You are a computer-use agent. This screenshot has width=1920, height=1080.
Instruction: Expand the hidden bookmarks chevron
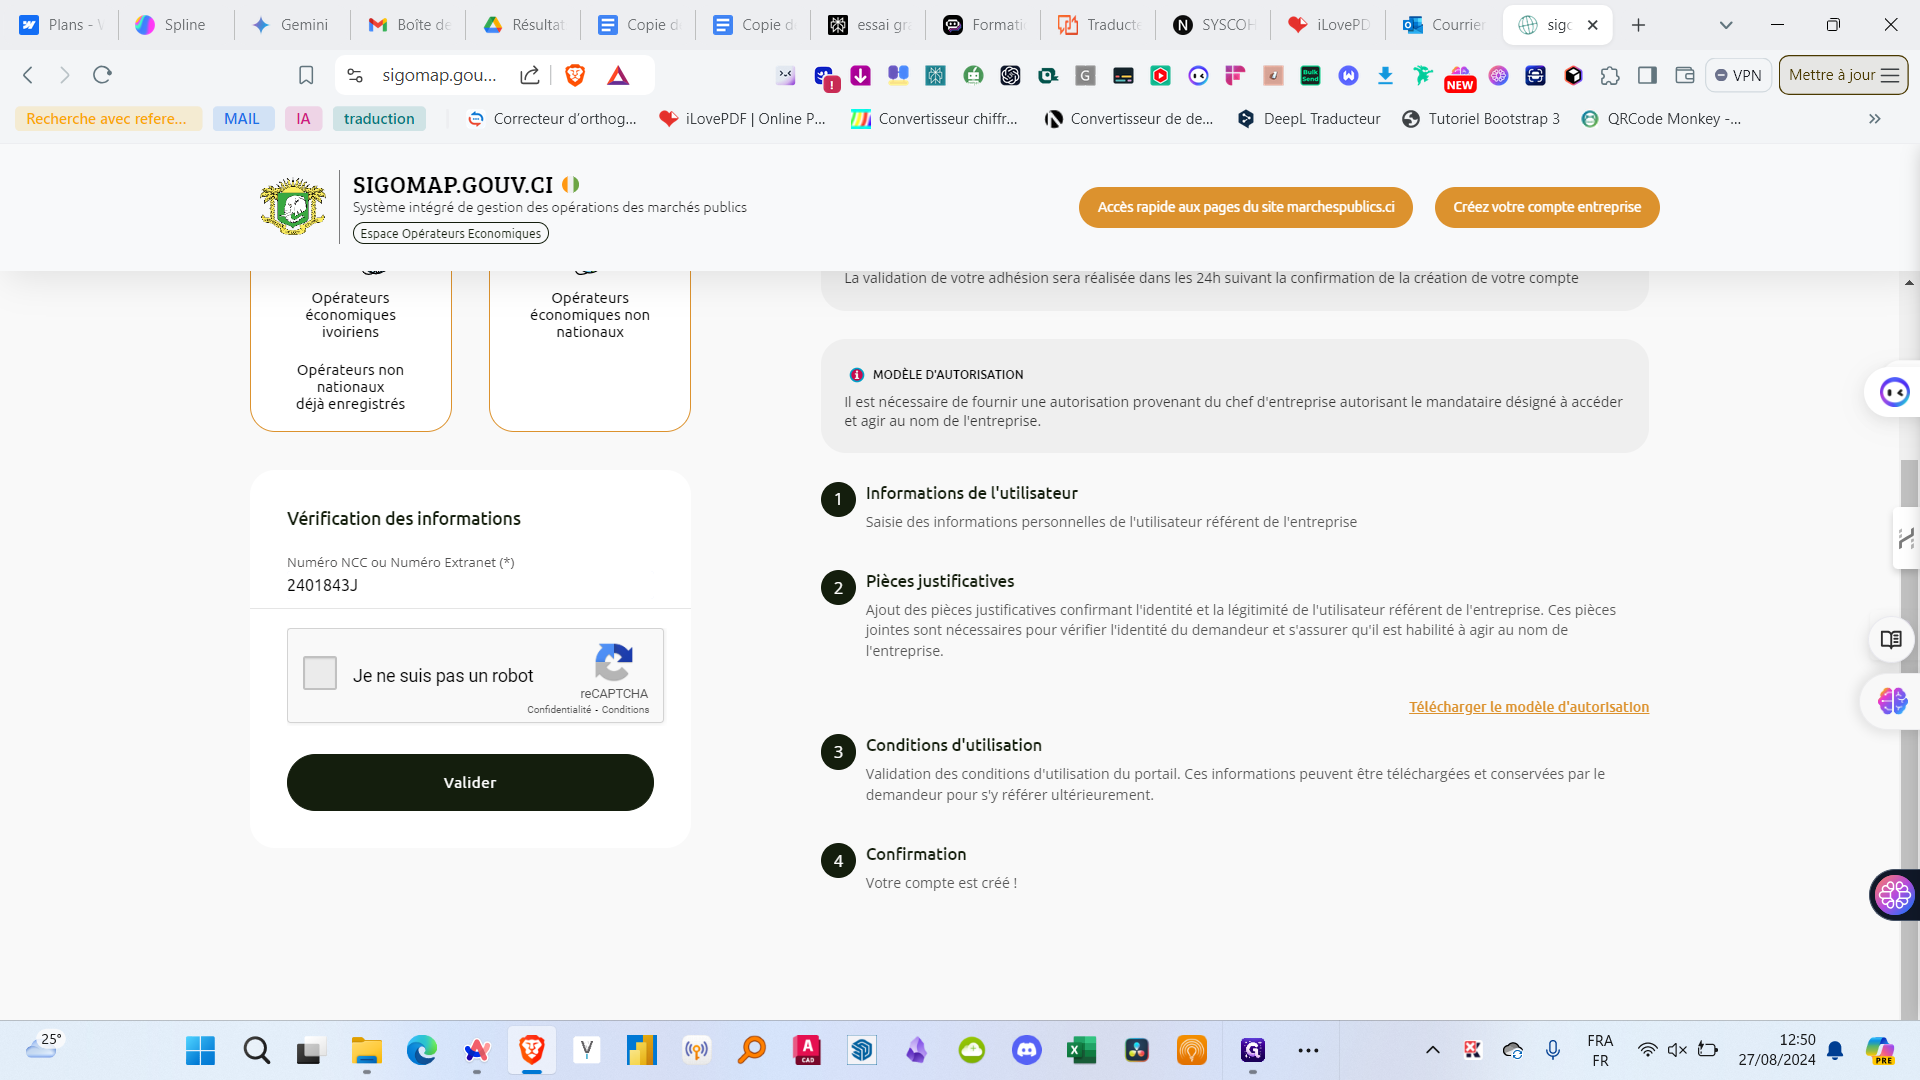[x=1875, y=119]
